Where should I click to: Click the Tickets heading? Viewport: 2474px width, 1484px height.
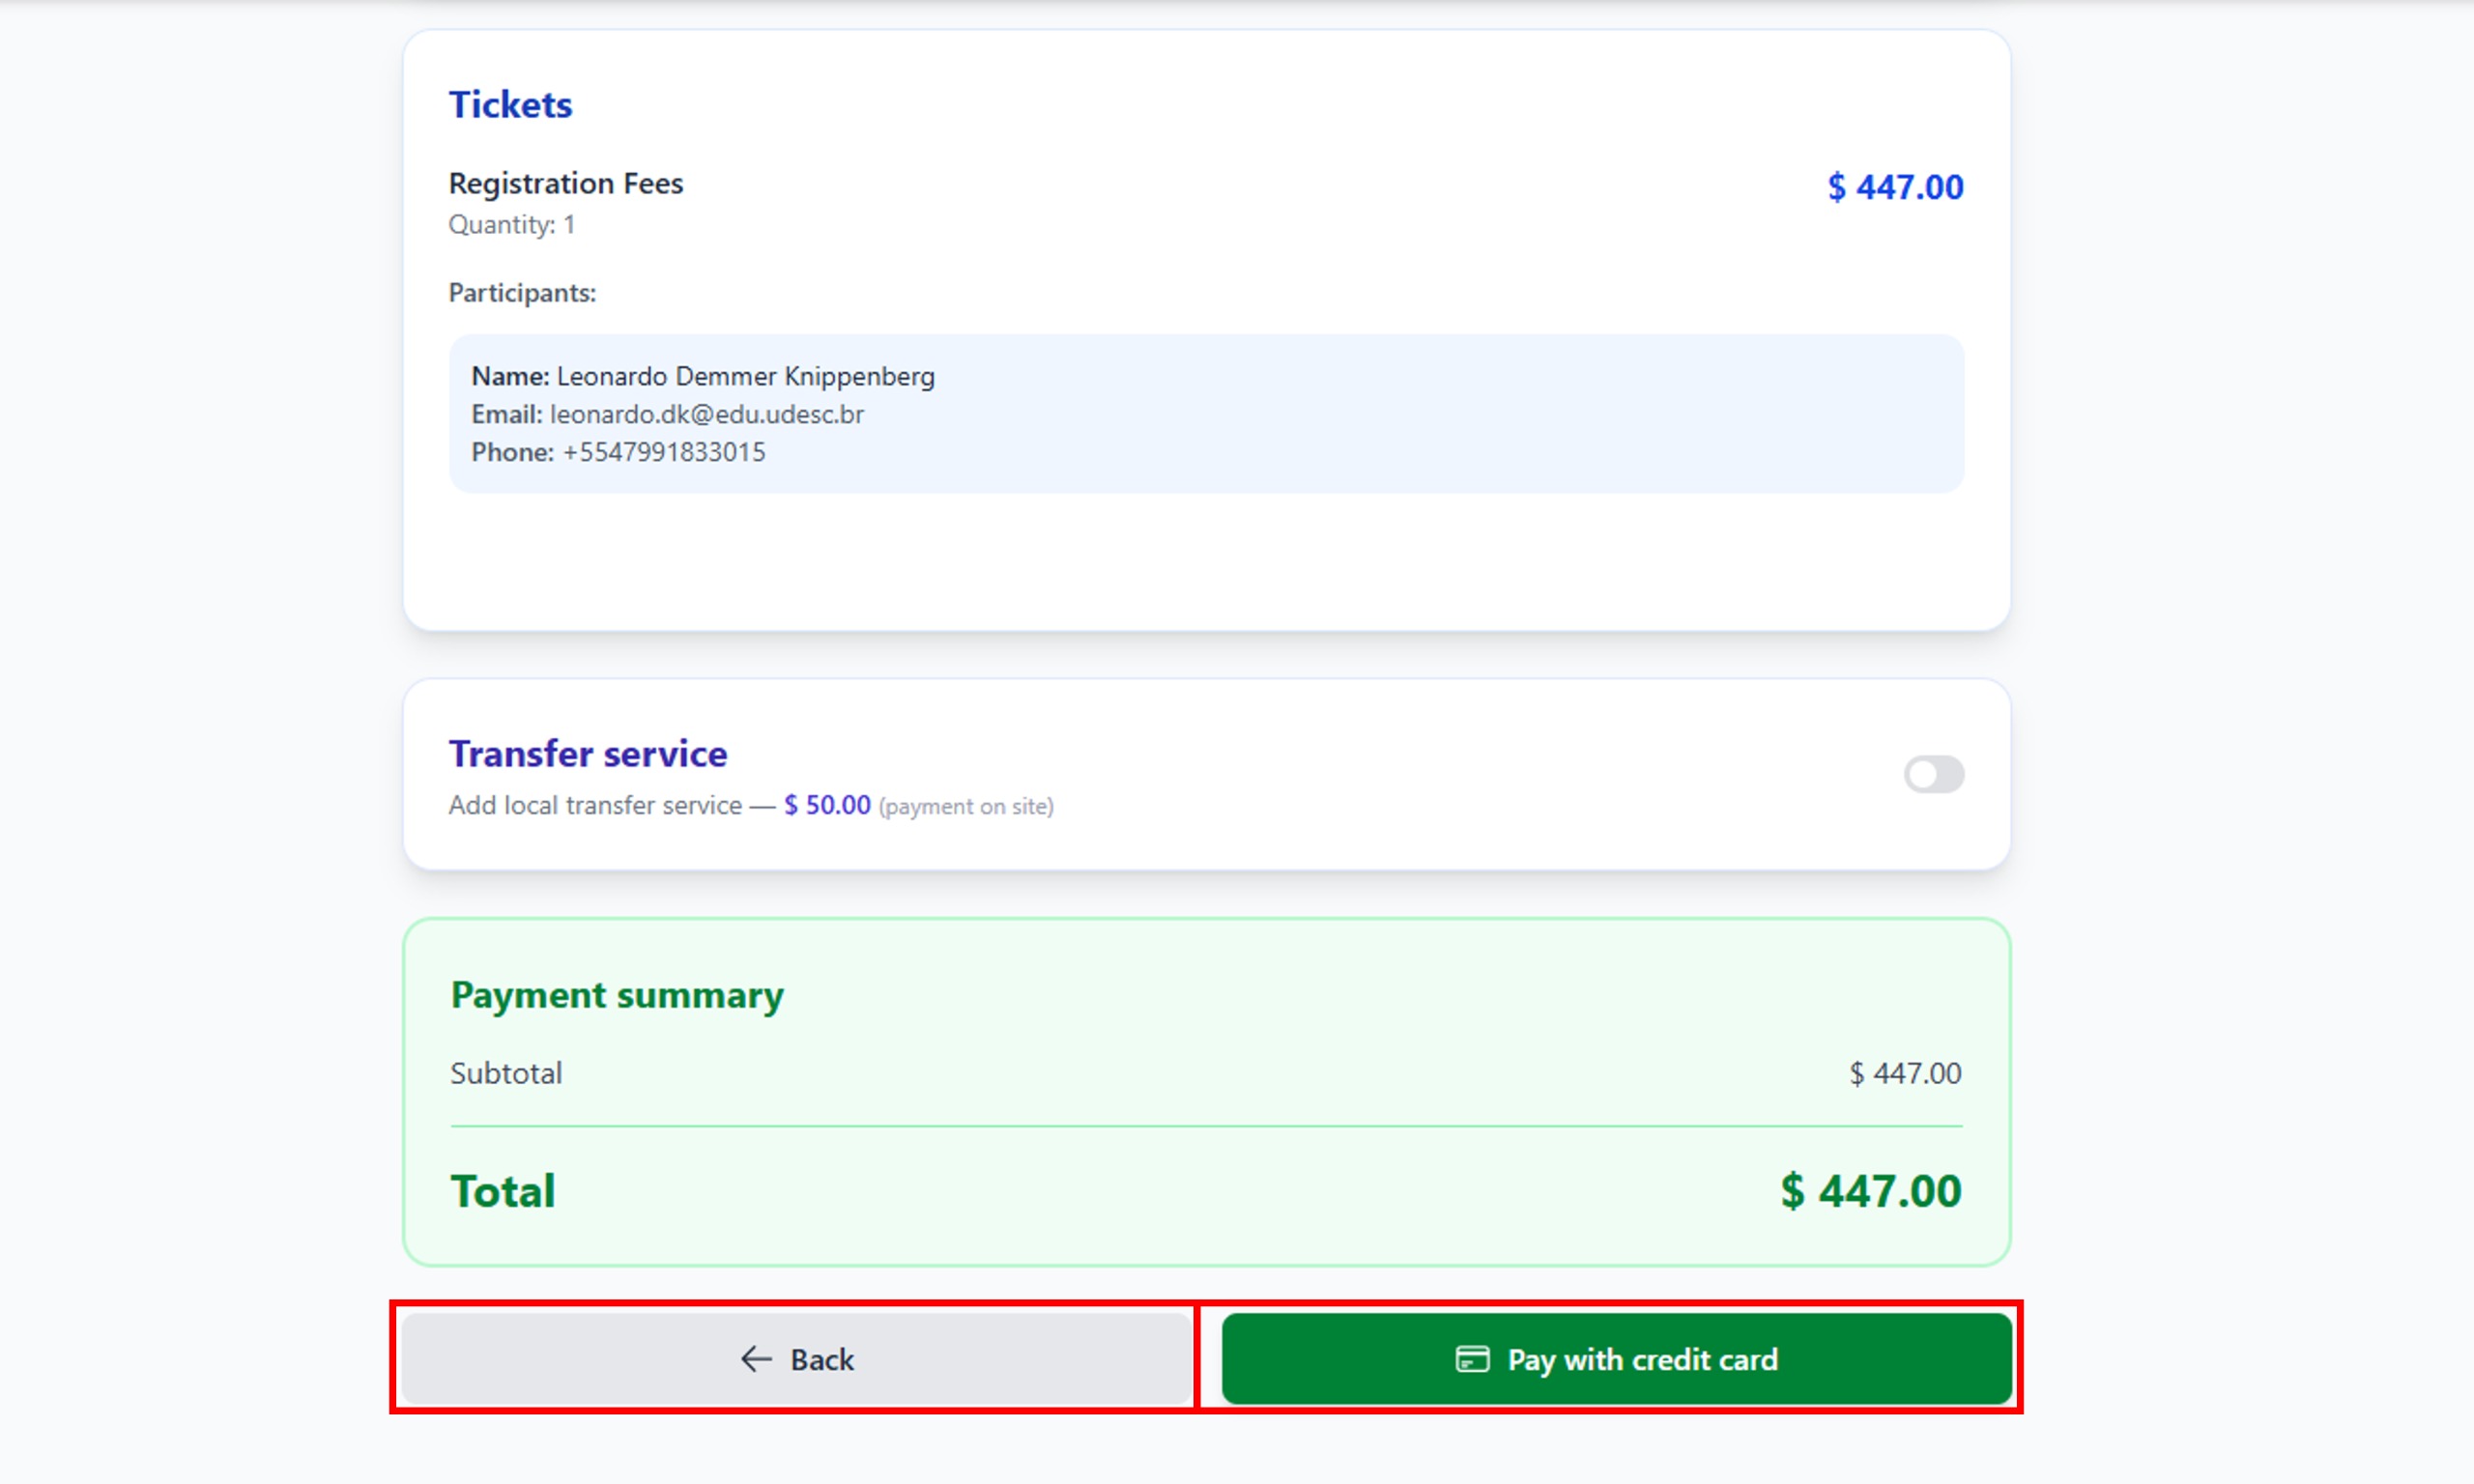pos(510,105)
